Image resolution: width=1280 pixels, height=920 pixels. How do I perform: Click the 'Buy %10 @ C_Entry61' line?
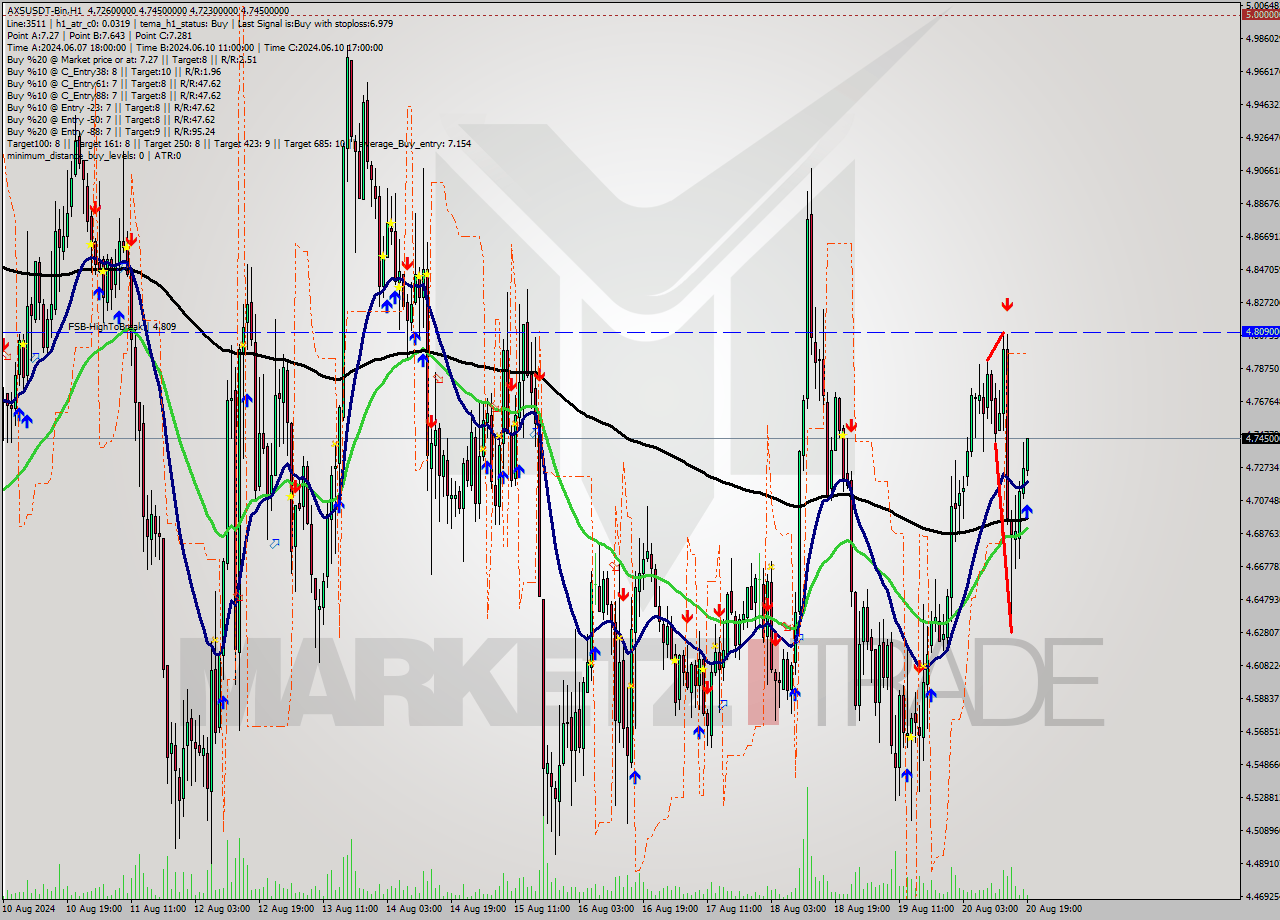point(113,84)
